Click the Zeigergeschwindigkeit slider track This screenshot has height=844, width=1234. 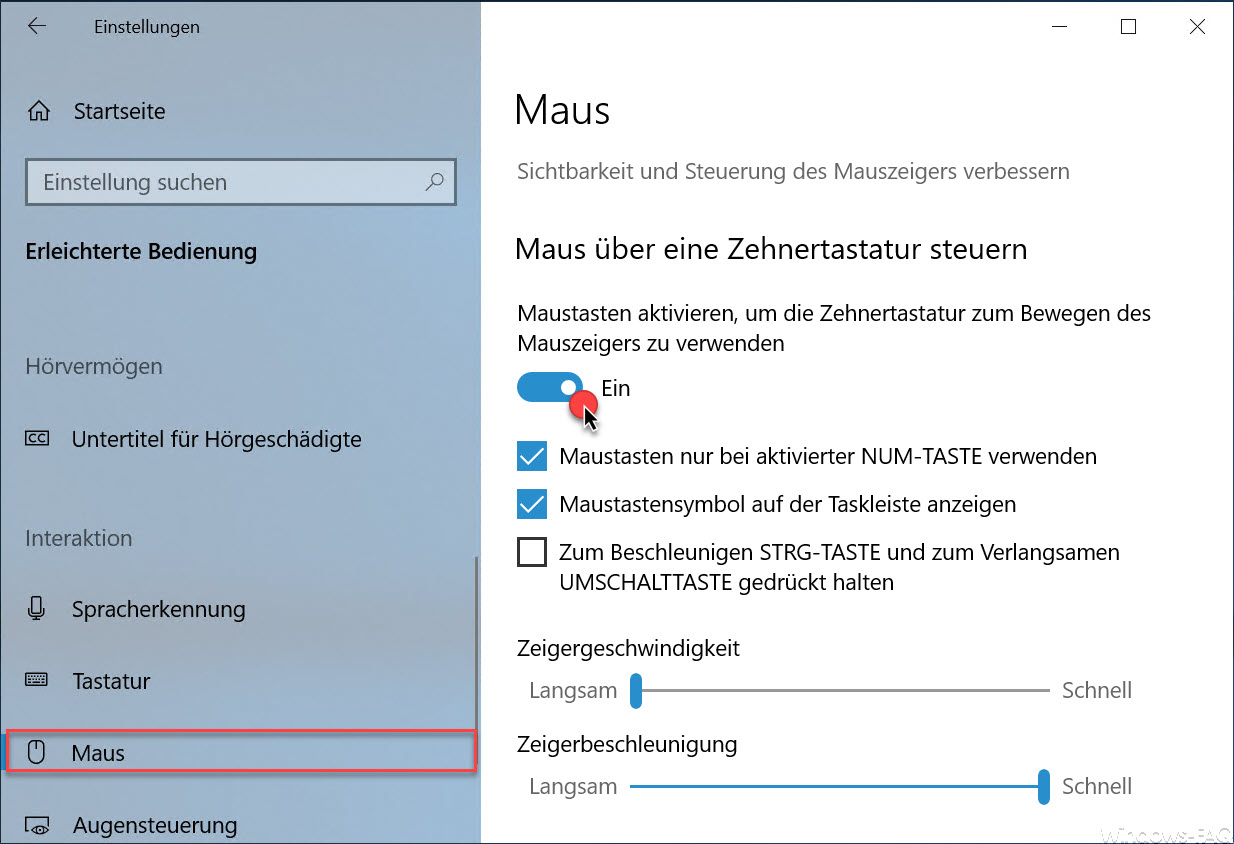pos(840,690)
